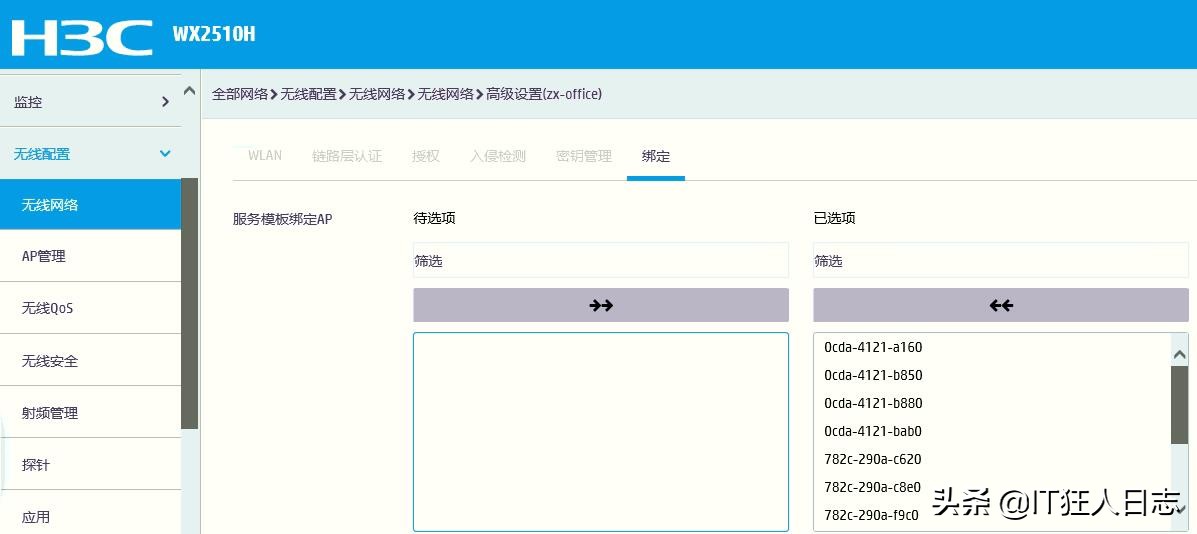The image size is (1197, 534).
Task: Switch to the 入侵检测 tab
Action: tap(498, 156)
